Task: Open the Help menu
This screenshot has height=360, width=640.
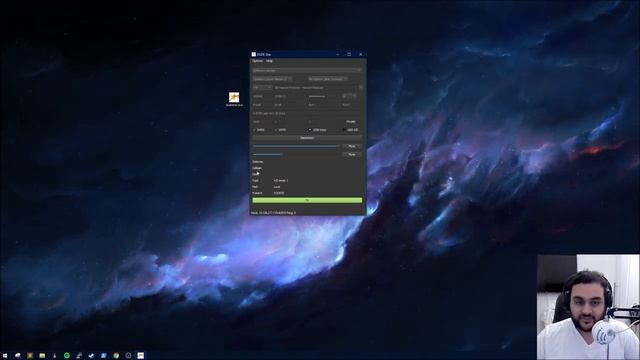Action: pos(269,61)
